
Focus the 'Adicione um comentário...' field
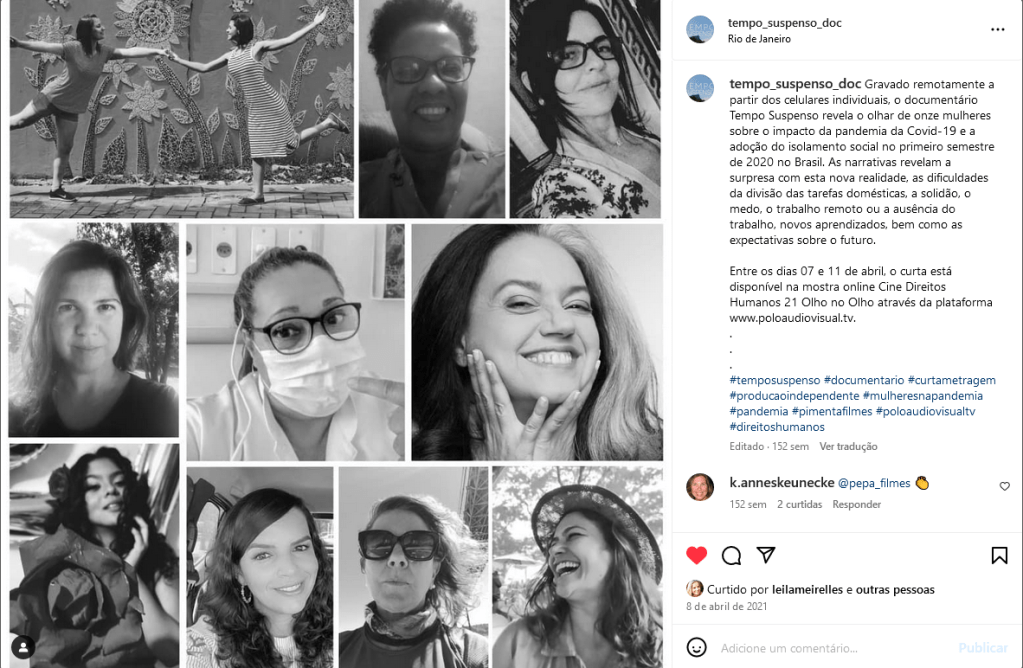coord(835,648)
